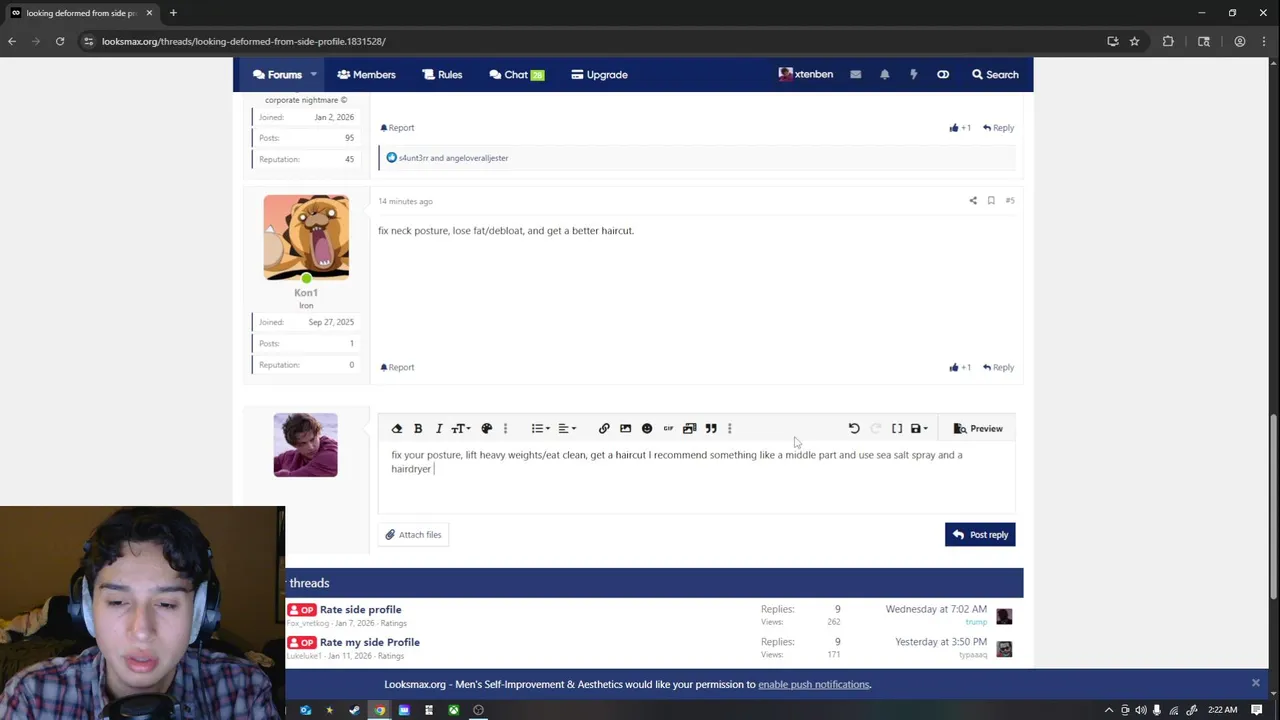Image resolution: width=1280 pixels, height=720 pixels.
Task: Open the Forums menu
Action: (277, 74)
